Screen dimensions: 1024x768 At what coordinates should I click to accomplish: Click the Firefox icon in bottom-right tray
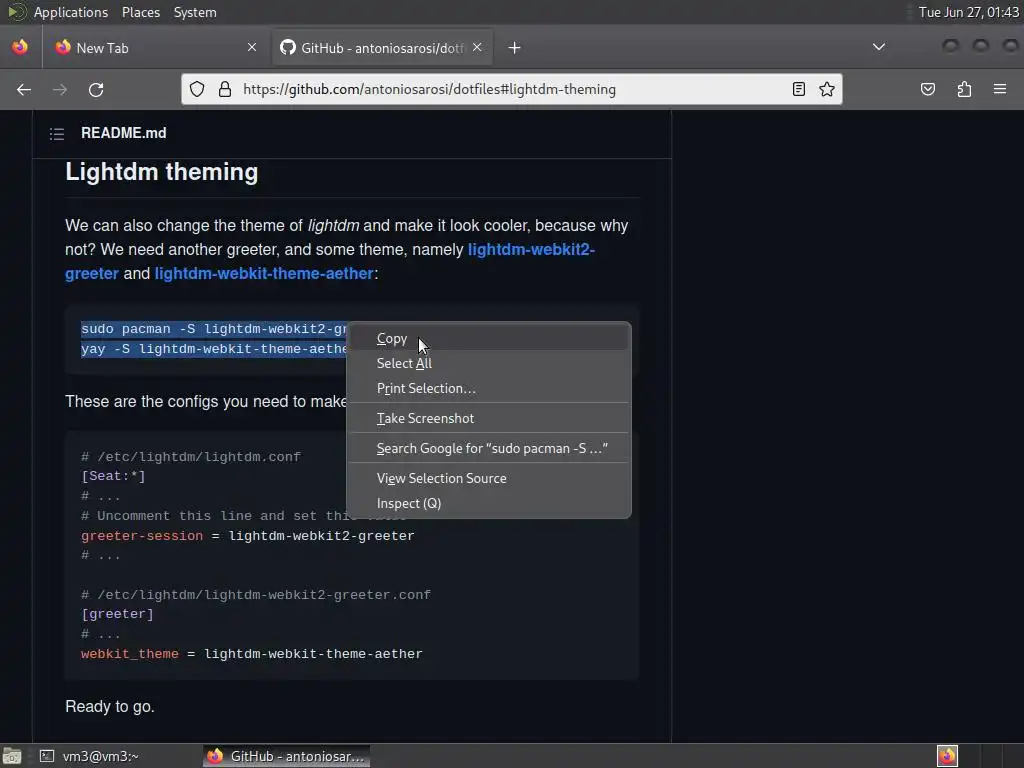point(947,756)
